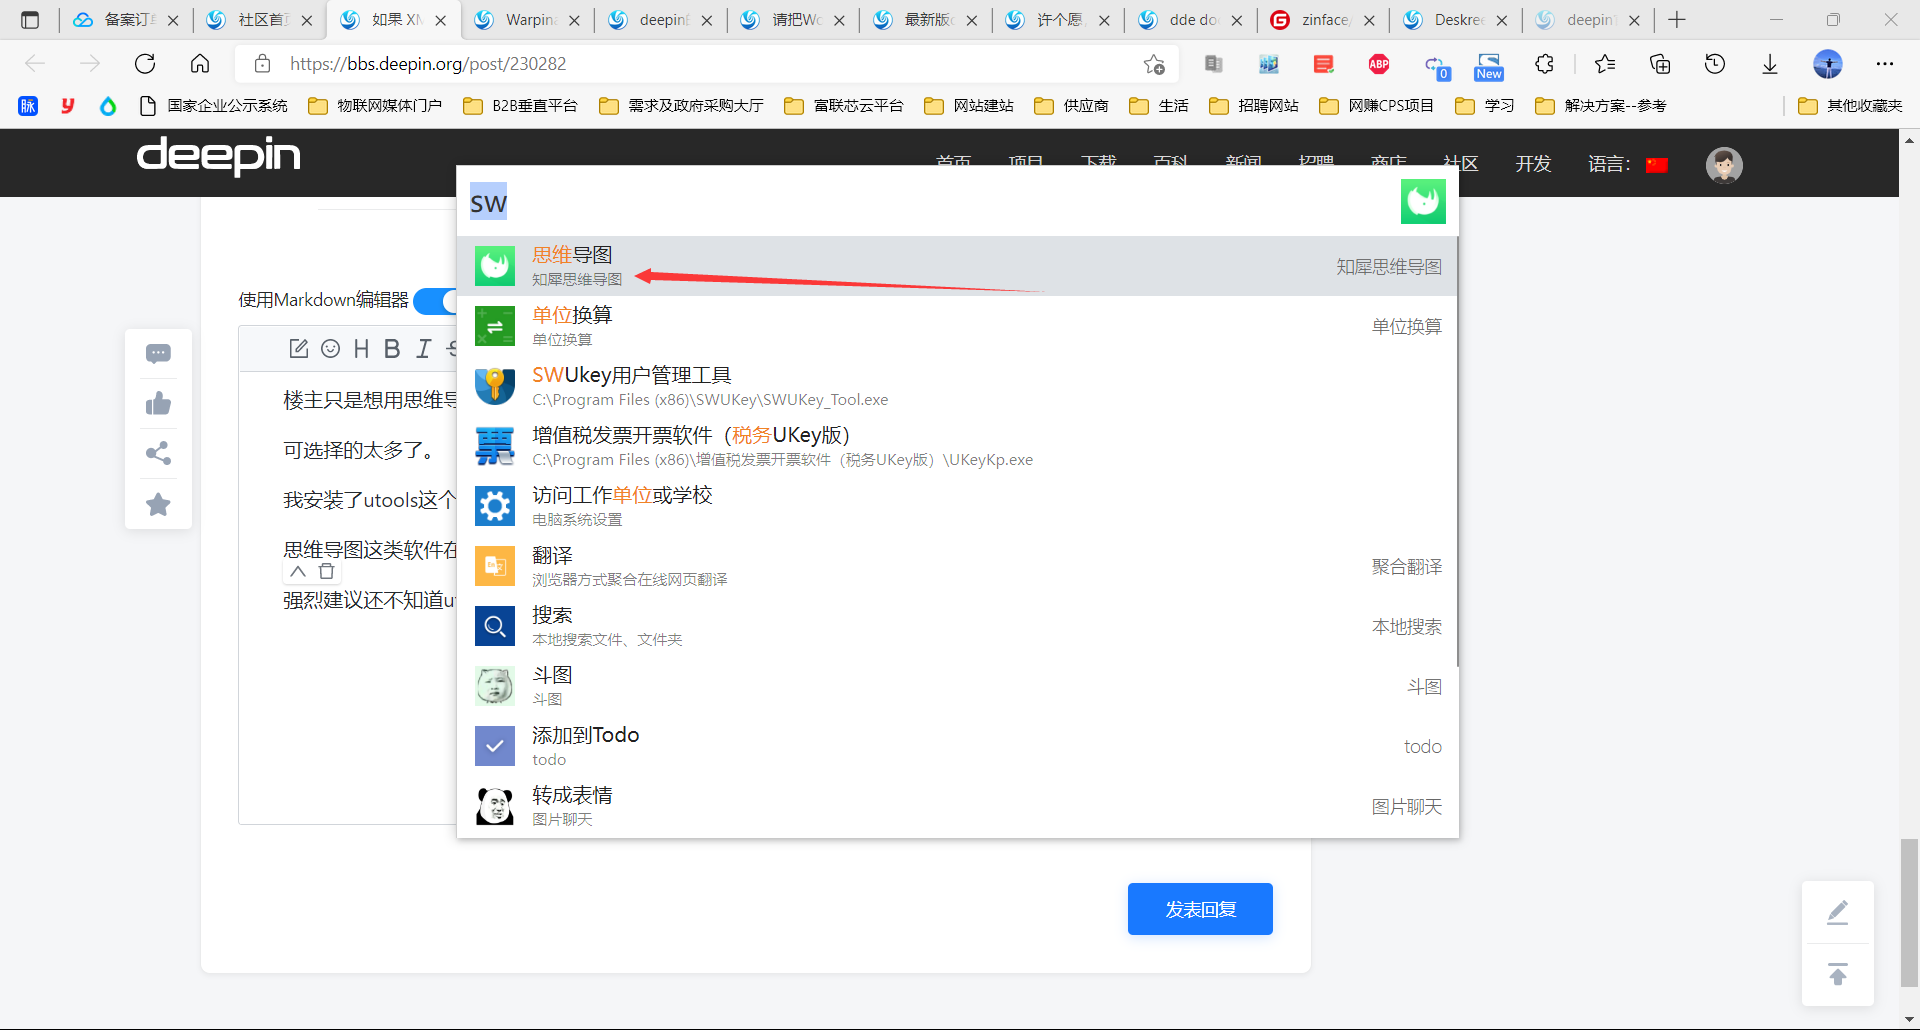Open SWUkey用户管理工具 from the results
This screenshot has height=1030, width=1920.
[957, 386]
